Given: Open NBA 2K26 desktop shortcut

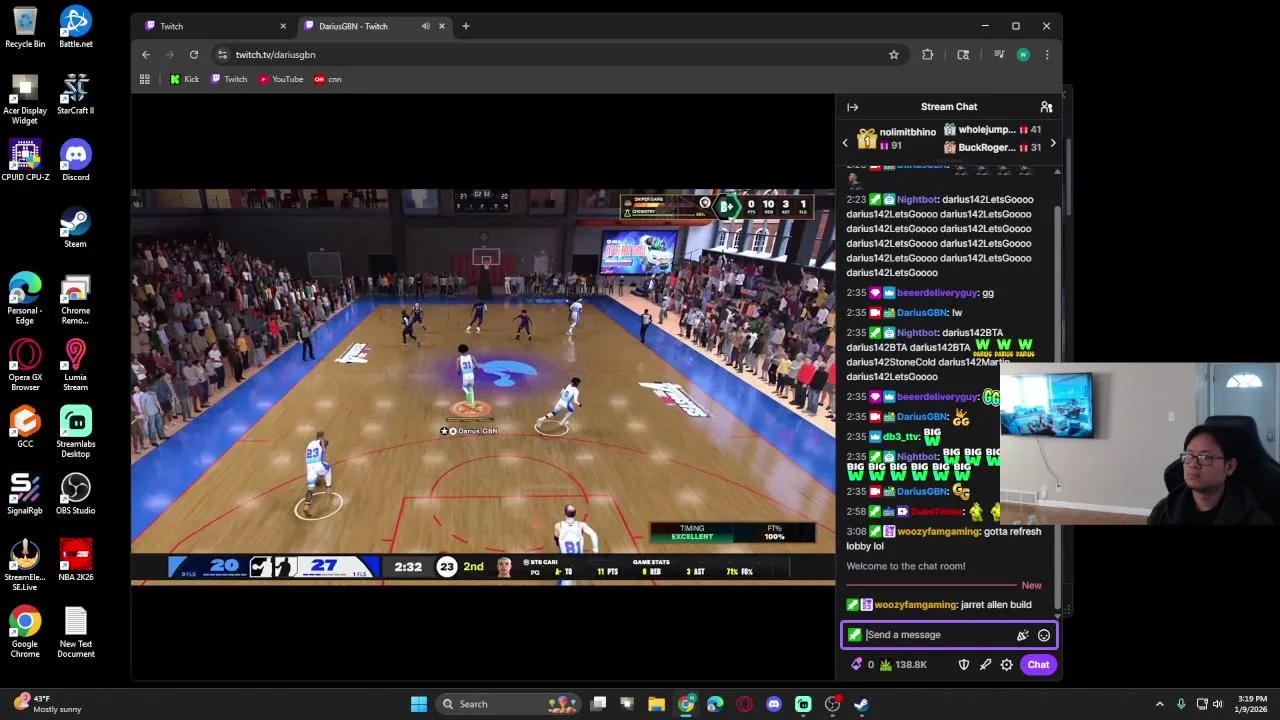Looking at the screenshot, I should [75, 561].
